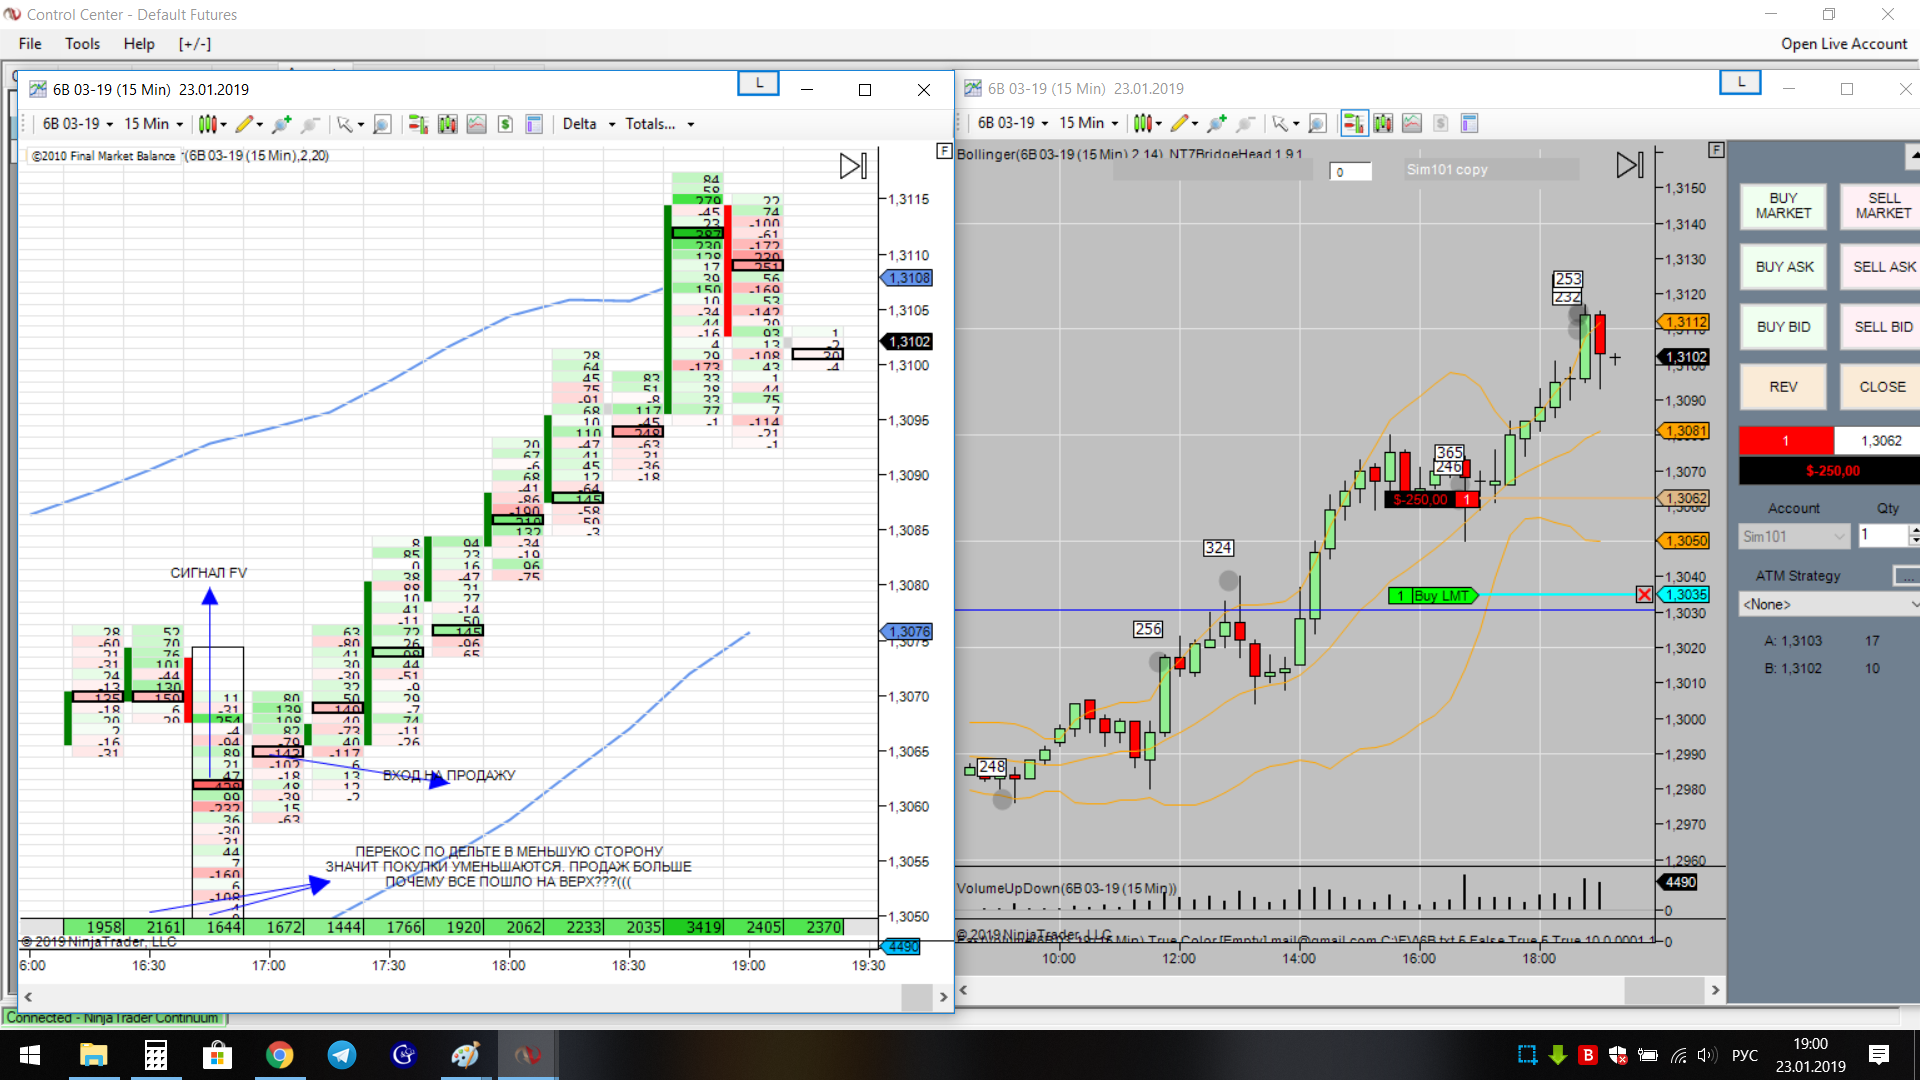Open Data Series icon in right chart toolbar
The width and height of the screenshot is (1920, 1080).
[1383, 124]
